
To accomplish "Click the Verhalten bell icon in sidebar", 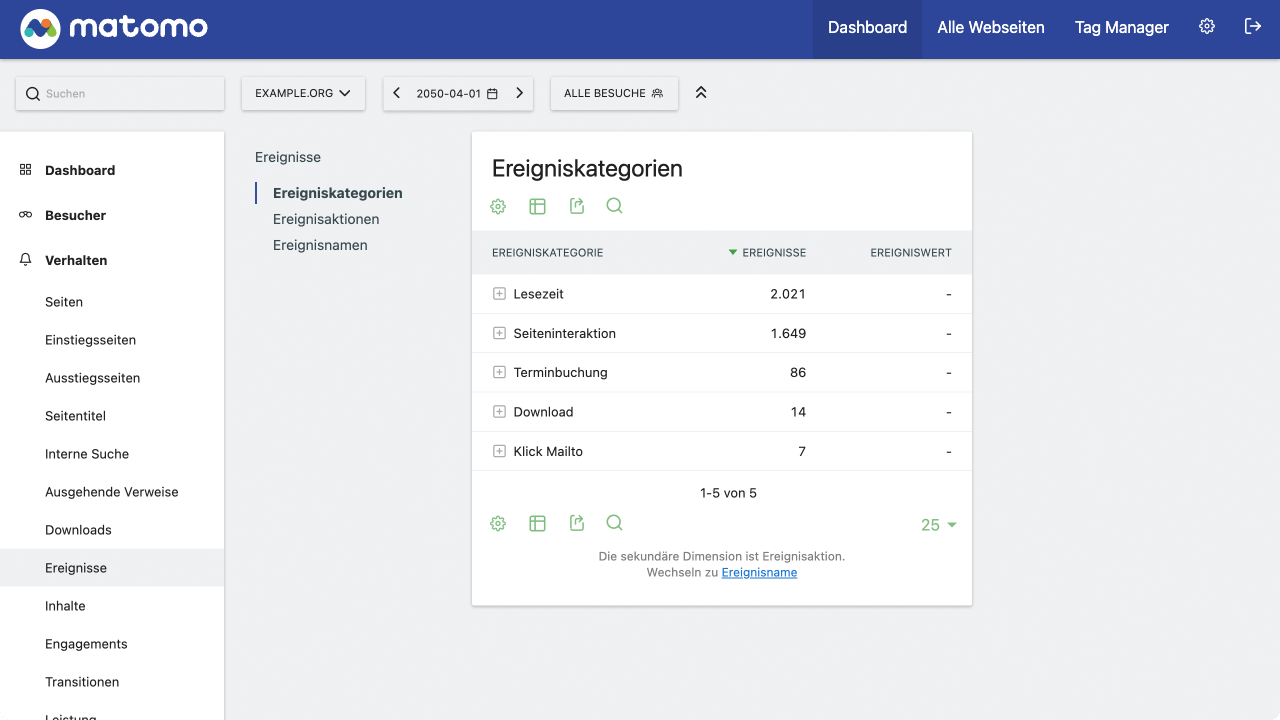I will [x=26, y=260].
